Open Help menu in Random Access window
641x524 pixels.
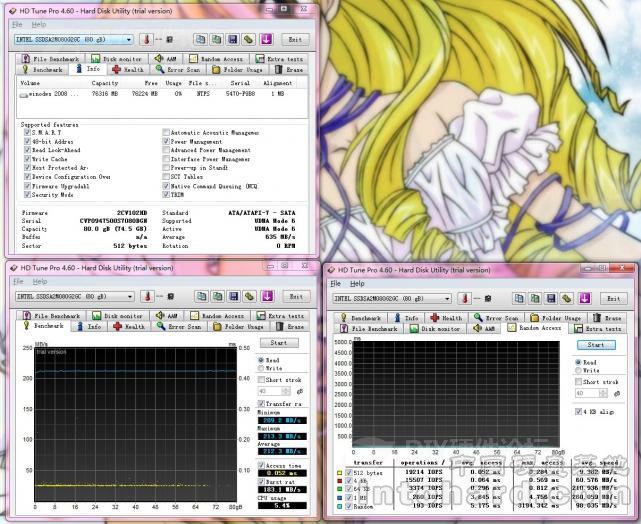(357, 284)
